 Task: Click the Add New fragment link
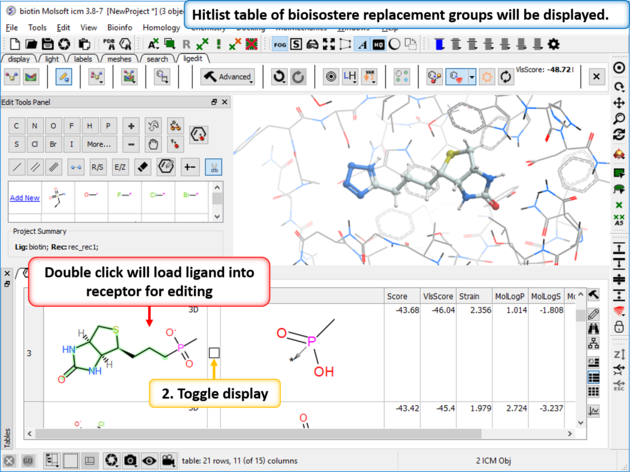pyautogui.click(x=25, y=198)
